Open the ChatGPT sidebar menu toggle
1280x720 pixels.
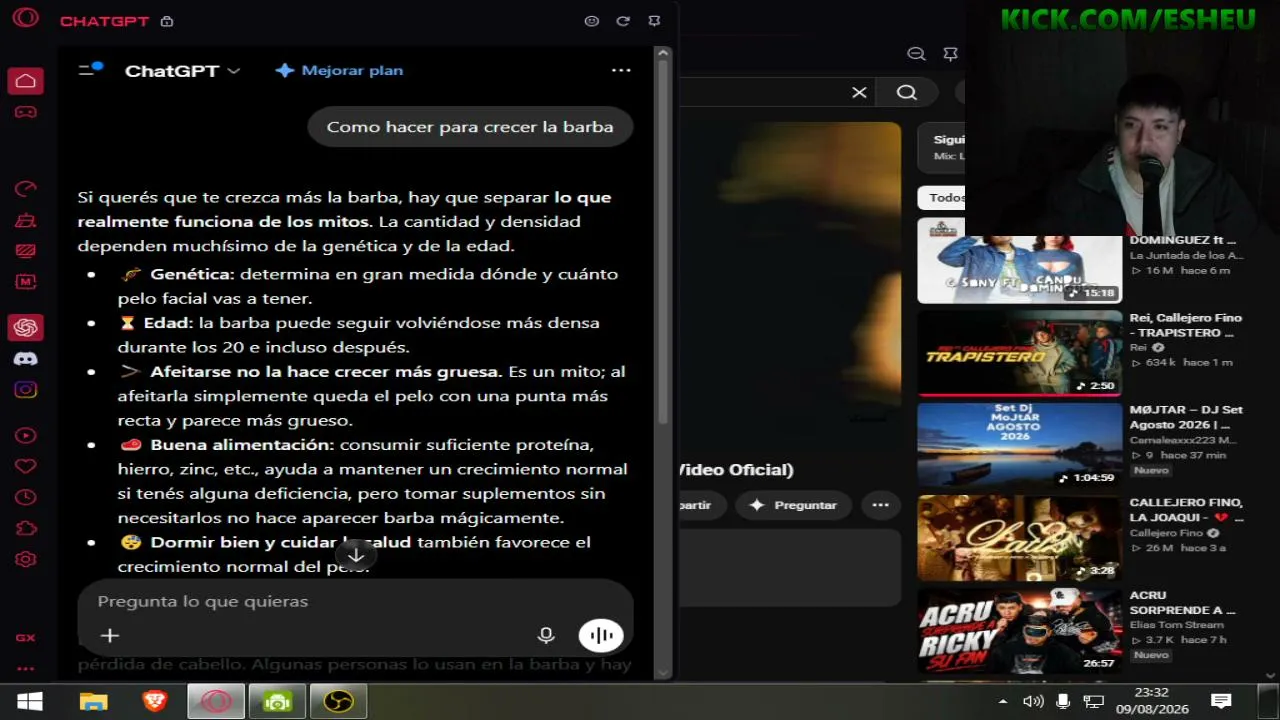pyautogui.click(x=90, y=70)
